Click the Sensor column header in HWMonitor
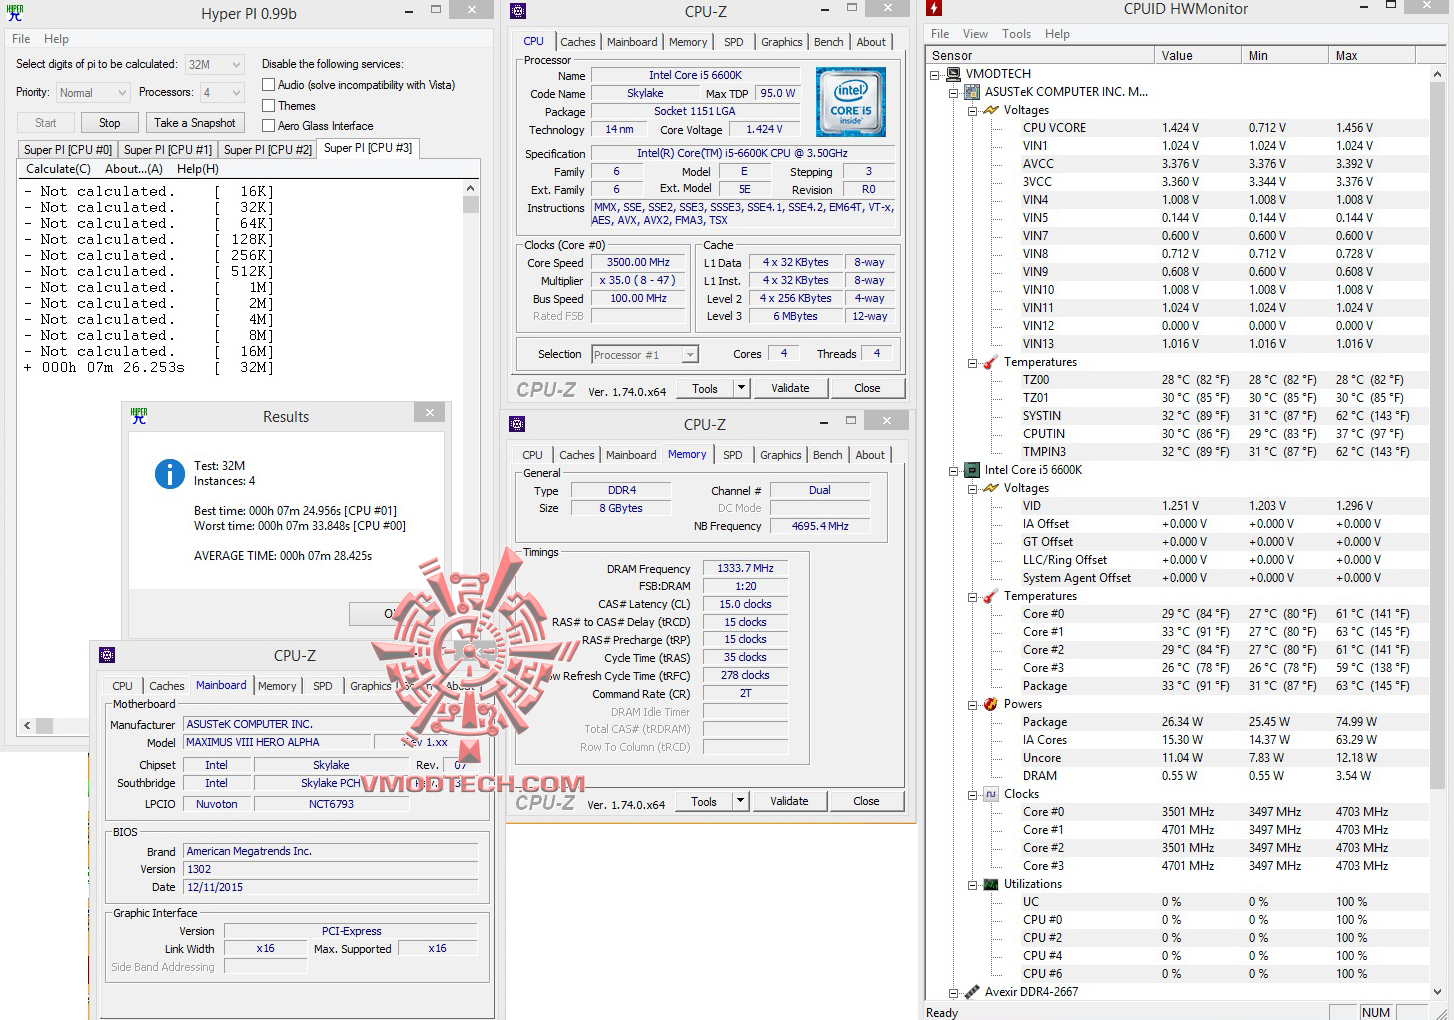Screen dimensions: 1454x1020 [x=1040, y=56]
